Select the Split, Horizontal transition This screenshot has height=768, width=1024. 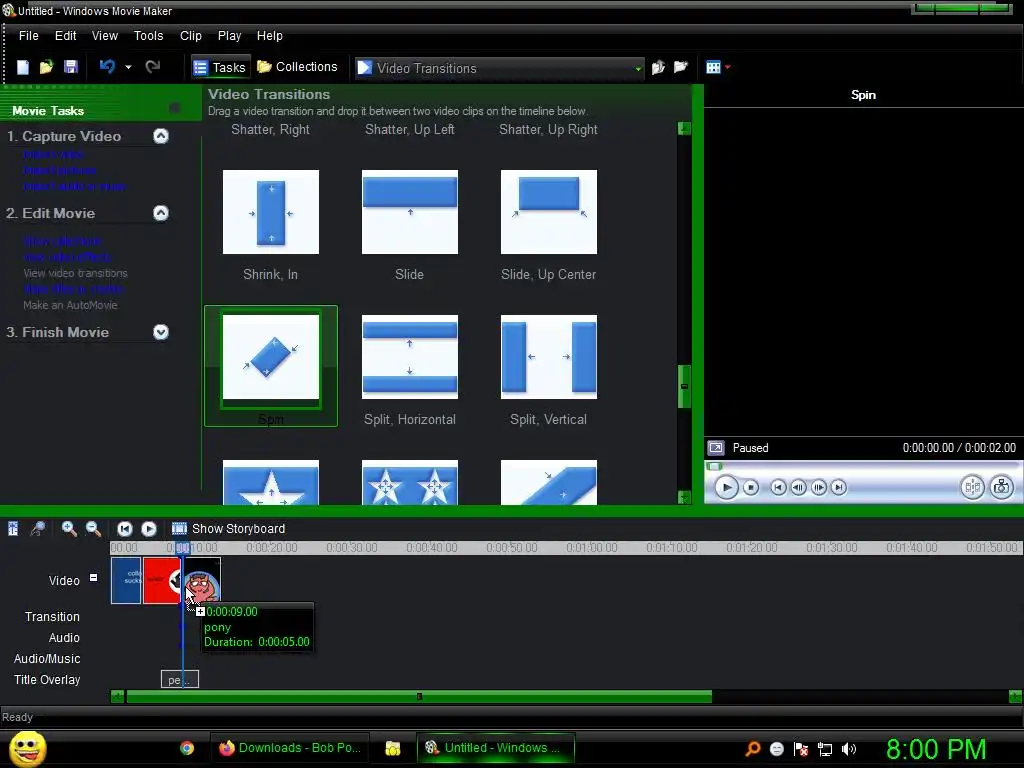click(409, 357)
